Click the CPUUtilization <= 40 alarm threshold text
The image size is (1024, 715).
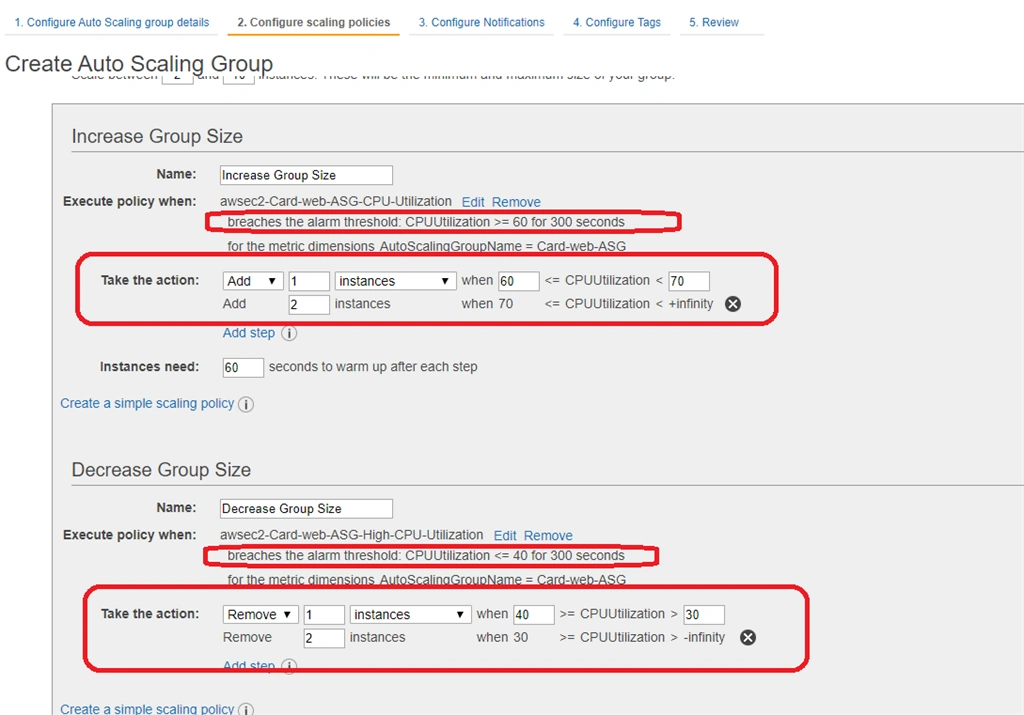(426, 556)
